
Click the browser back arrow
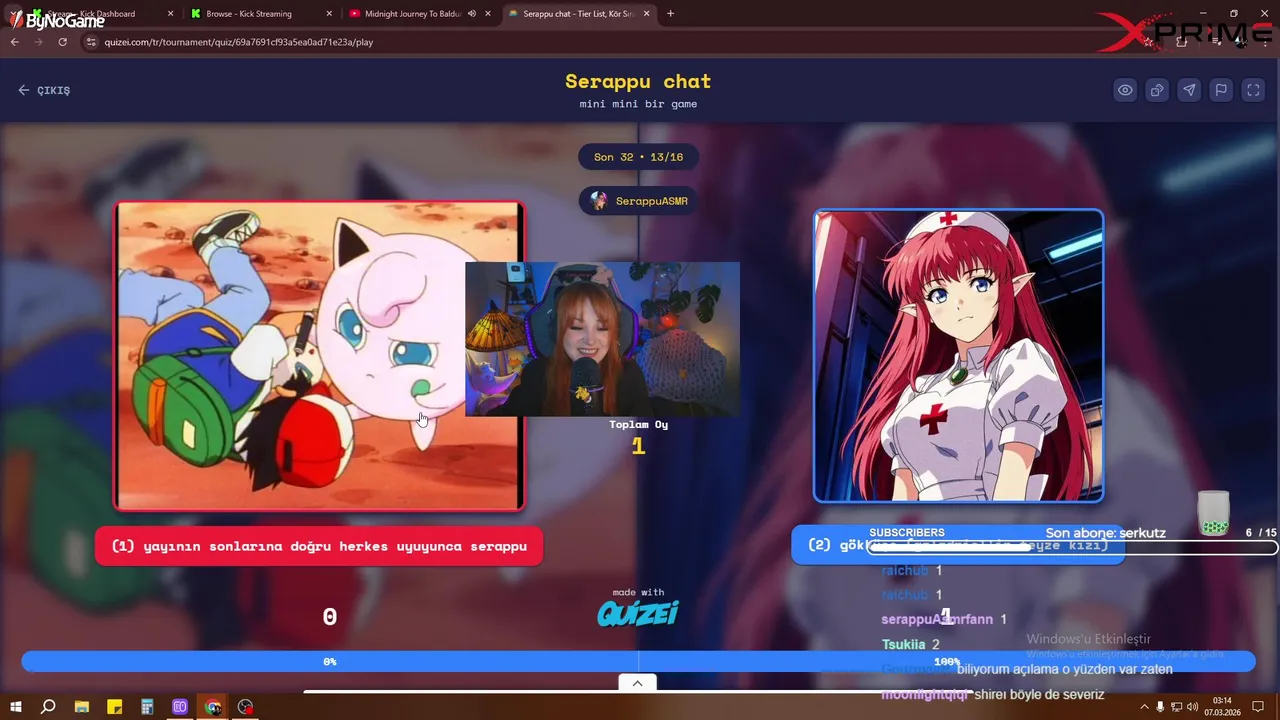click(x=14, y=42)
